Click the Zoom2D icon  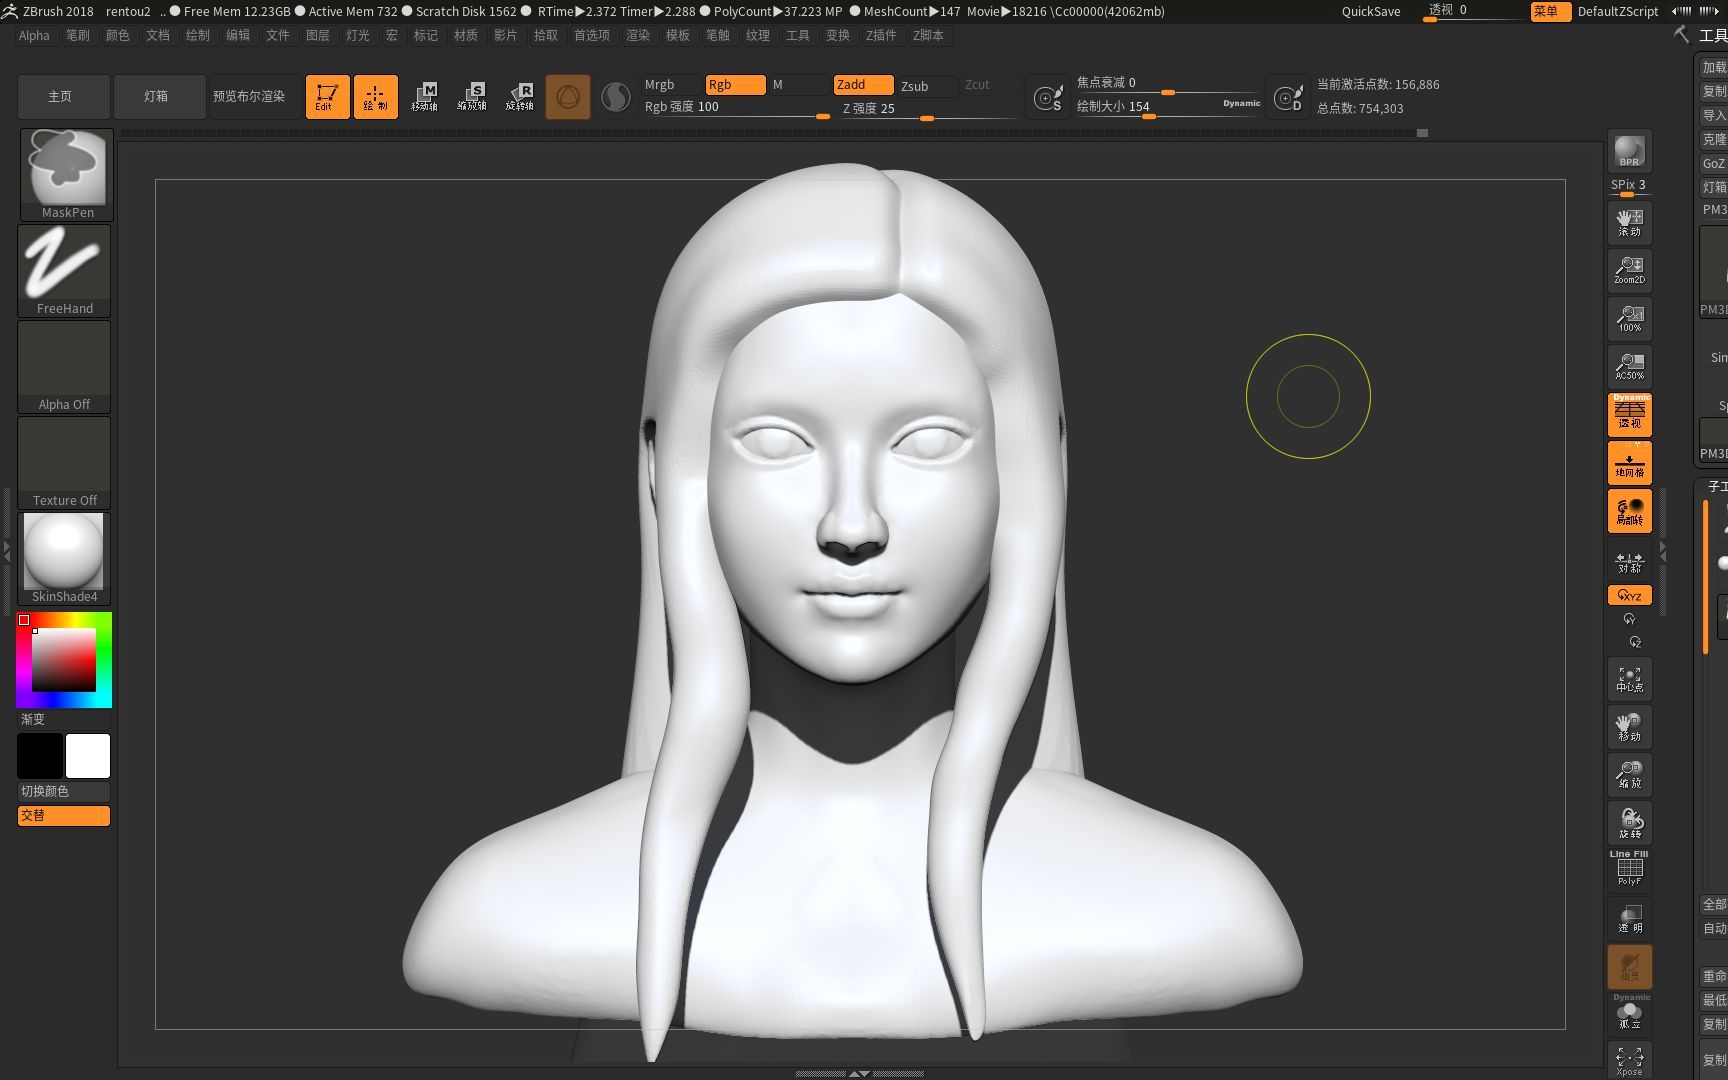click(1629, 271)
